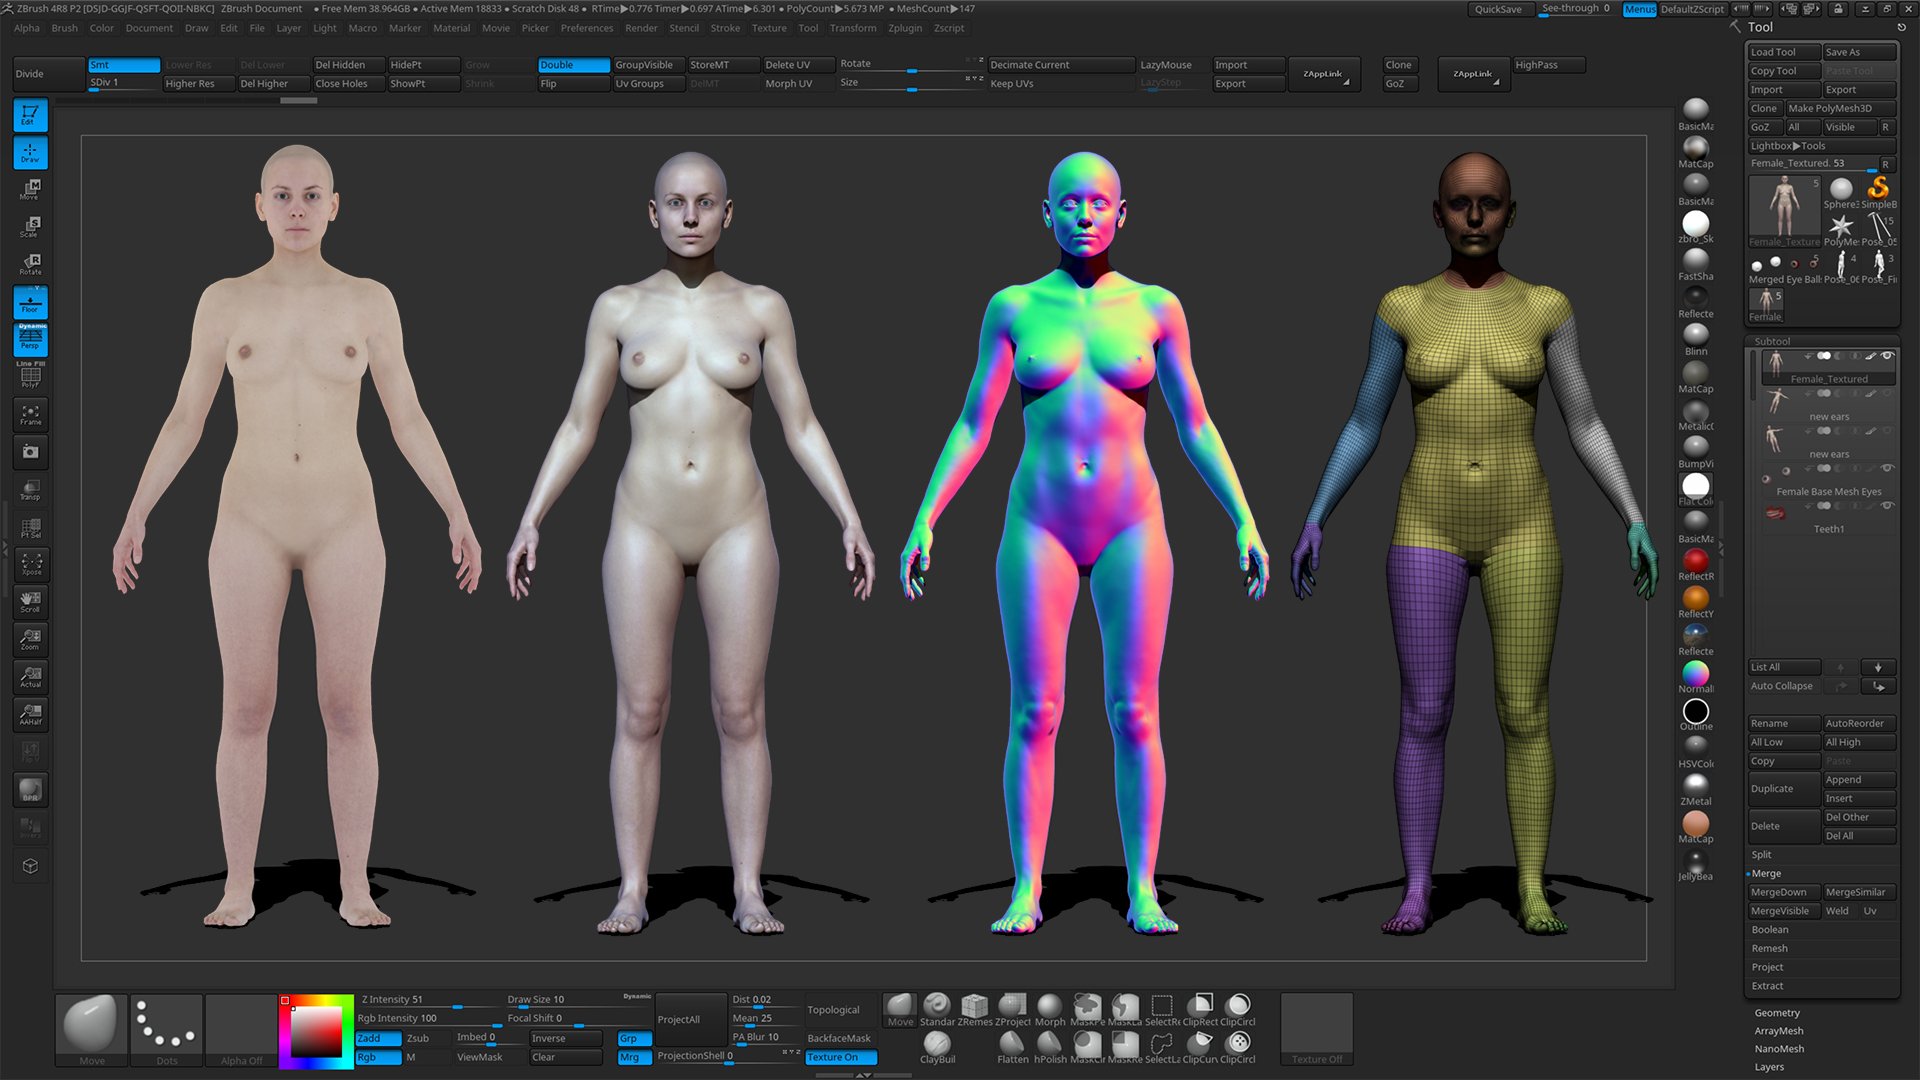Toggle the Perspective view button

pos(30,340)
